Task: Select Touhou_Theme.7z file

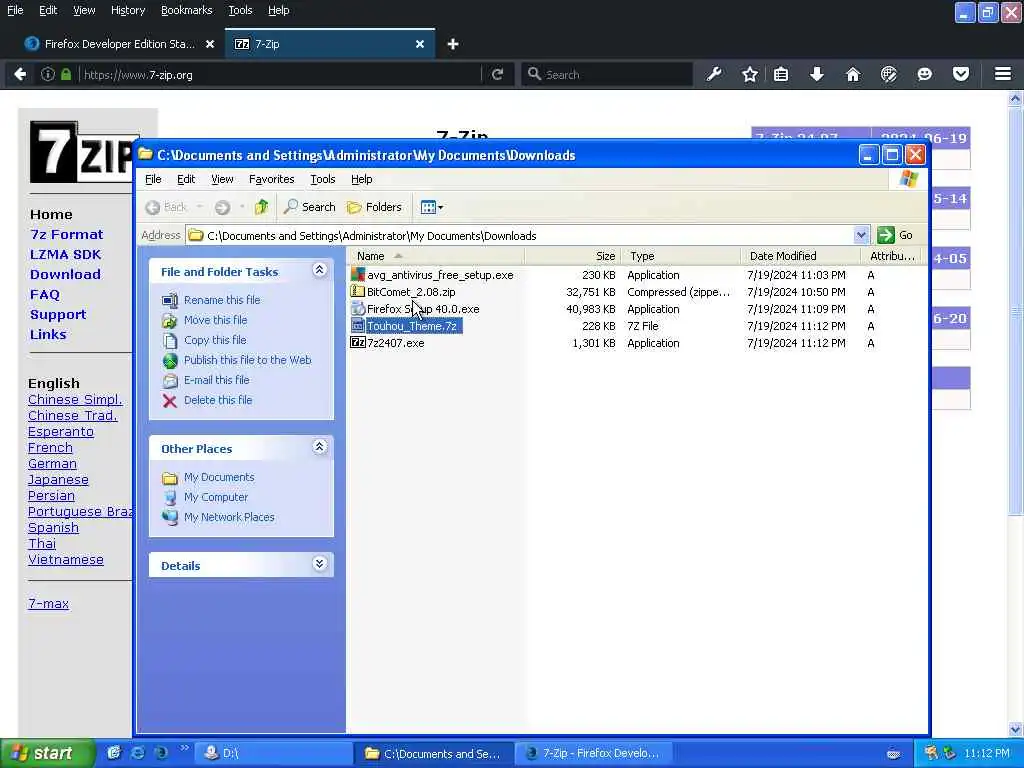Action: [412, 326]
